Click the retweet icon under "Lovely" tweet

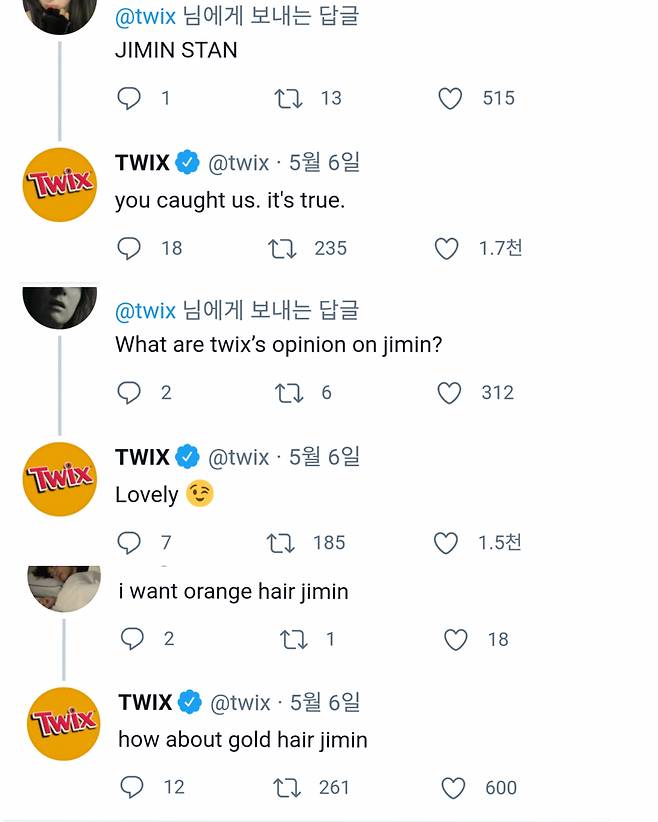click(x=281, y=543)
